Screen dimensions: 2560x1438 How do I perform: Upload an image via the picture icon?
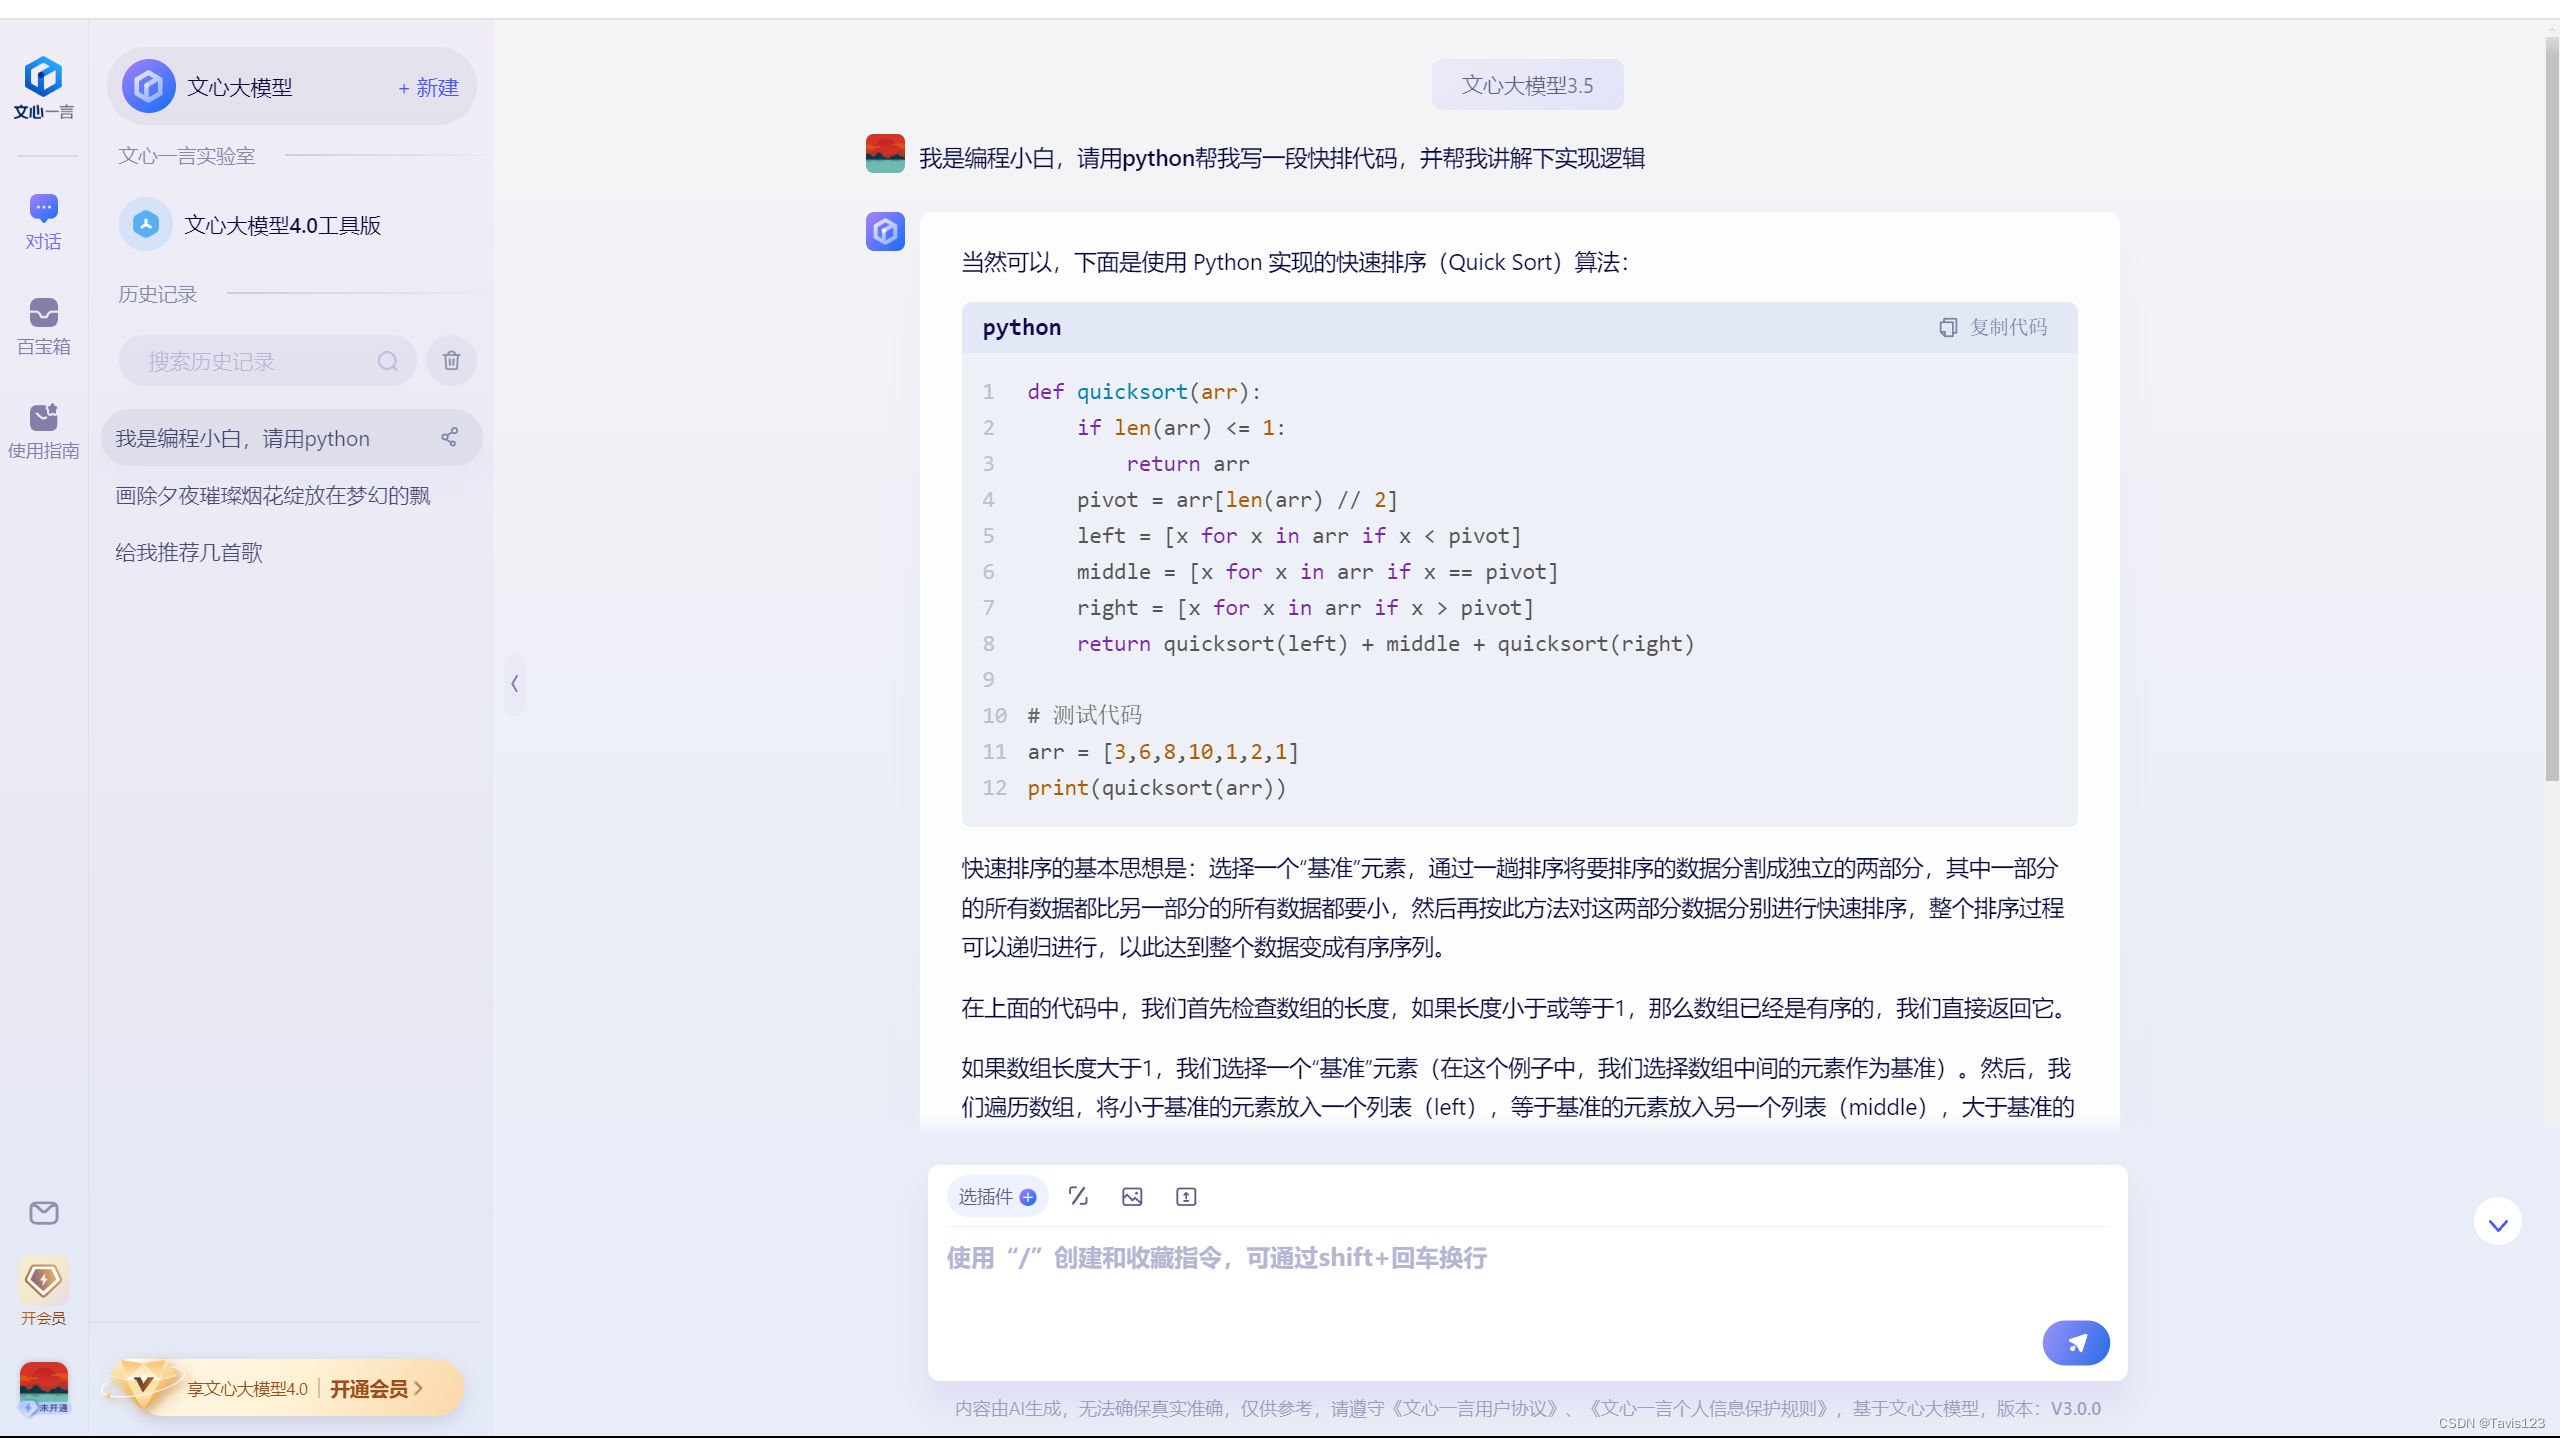tap(1132, 1197)
